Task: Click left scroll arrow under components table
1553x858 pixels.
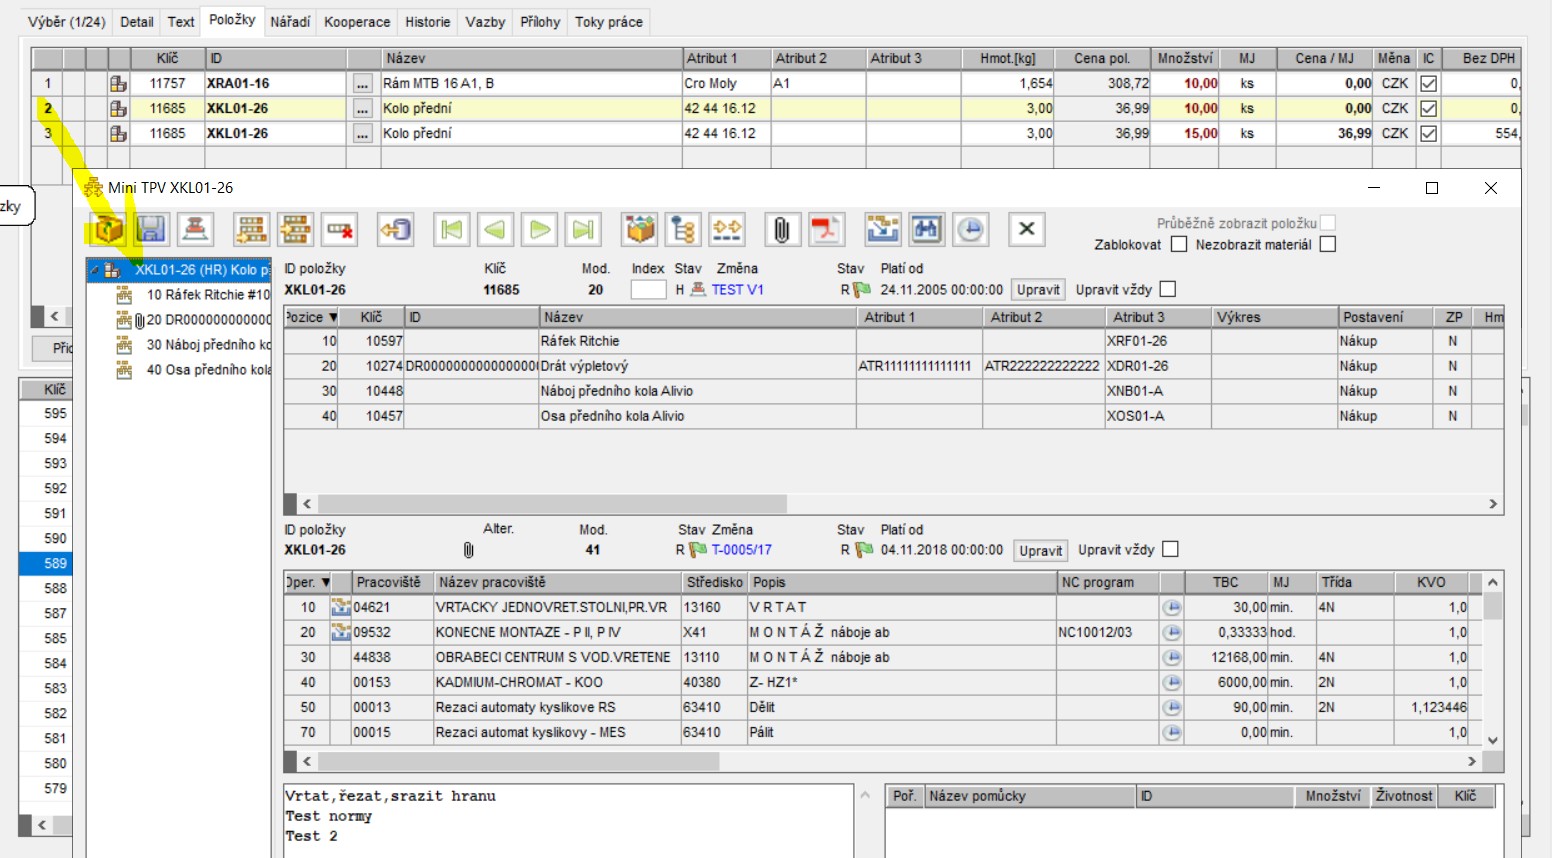Action: coord(307,504)
